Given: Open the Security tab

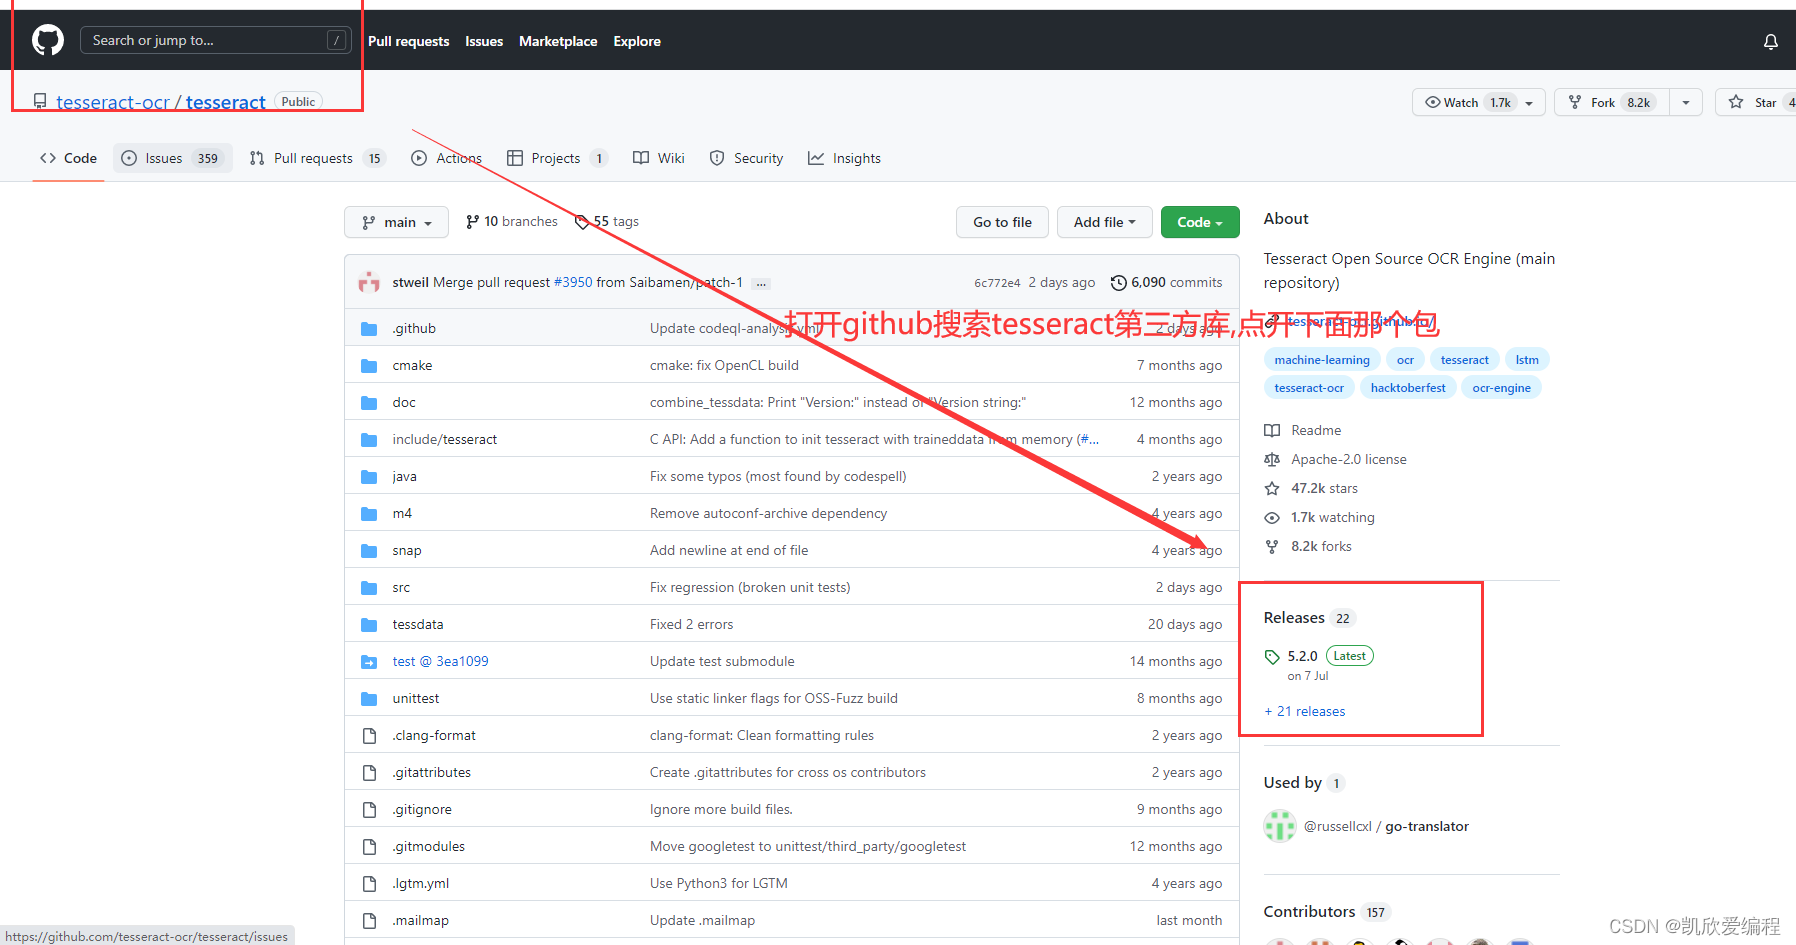Looking at the screenshot, I should point(746,158).
